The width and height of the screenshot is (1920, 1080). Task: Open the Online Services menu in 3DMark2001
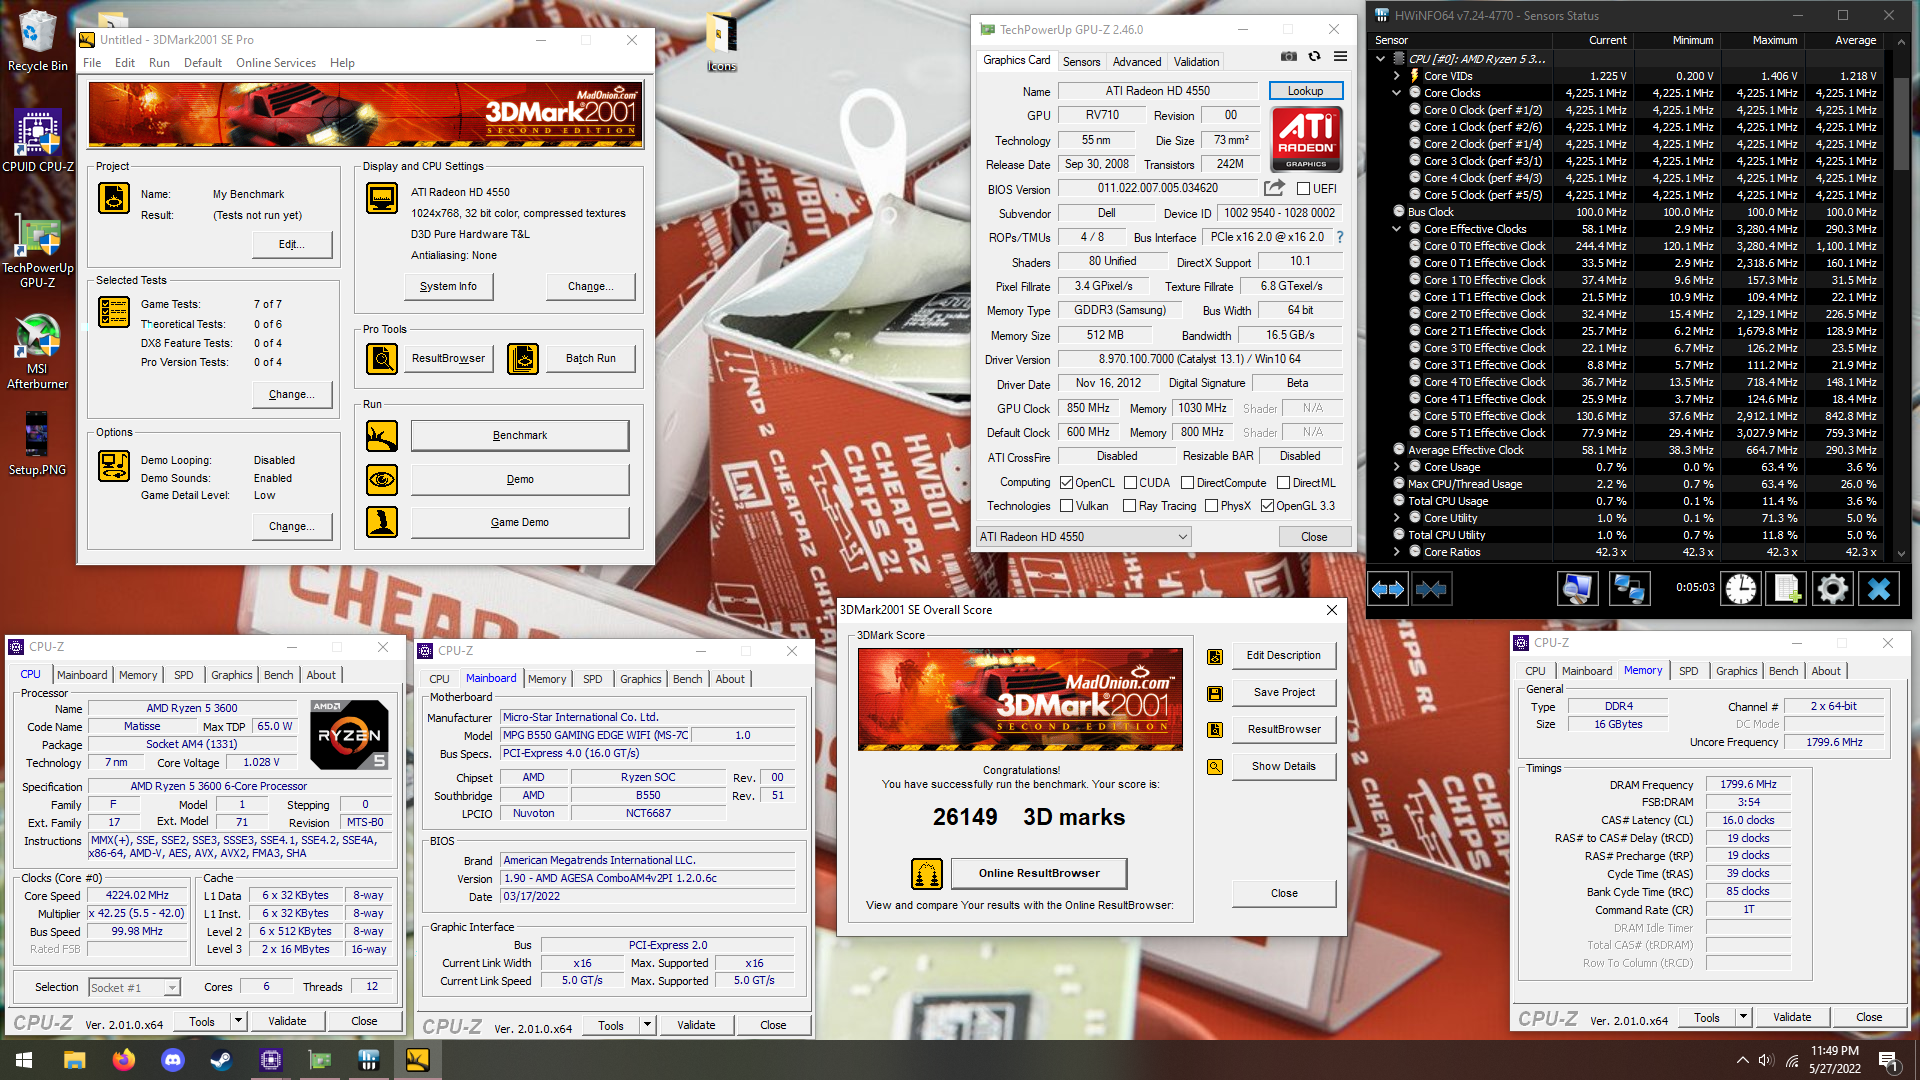(x=276, y=63)
